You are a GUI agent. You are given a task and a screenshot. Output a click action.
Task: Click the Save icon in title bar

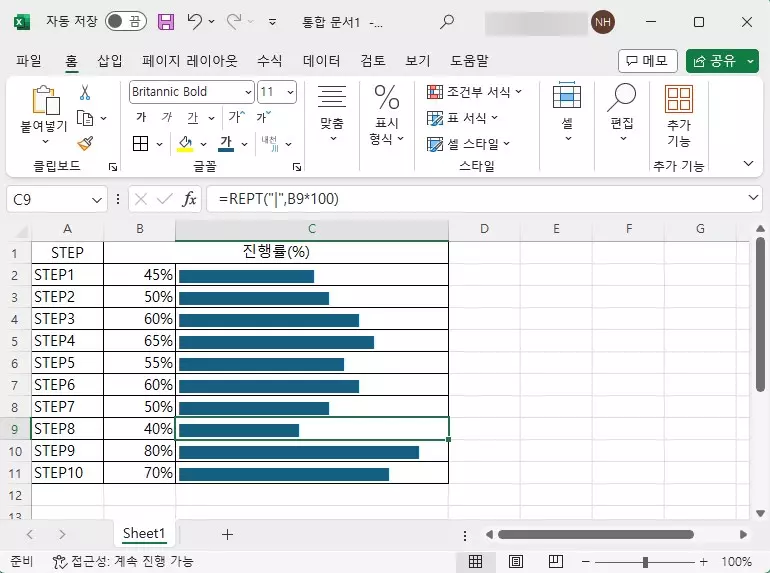(166, 22)
